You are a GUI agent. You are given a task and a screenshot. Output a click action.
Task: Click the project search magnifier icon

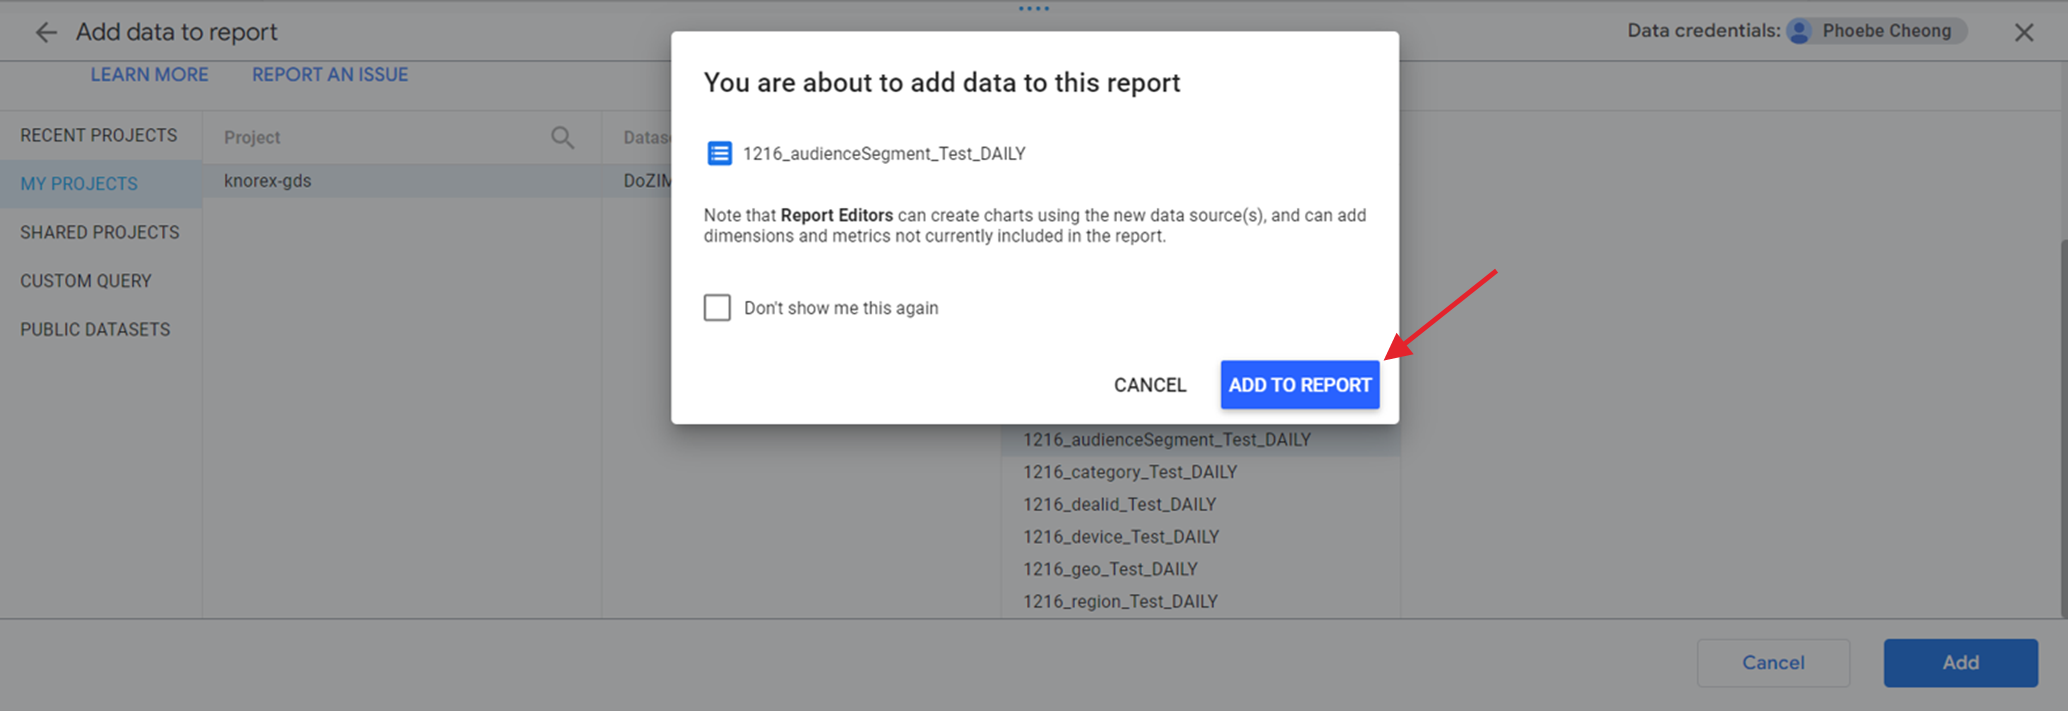click(562, 138)
